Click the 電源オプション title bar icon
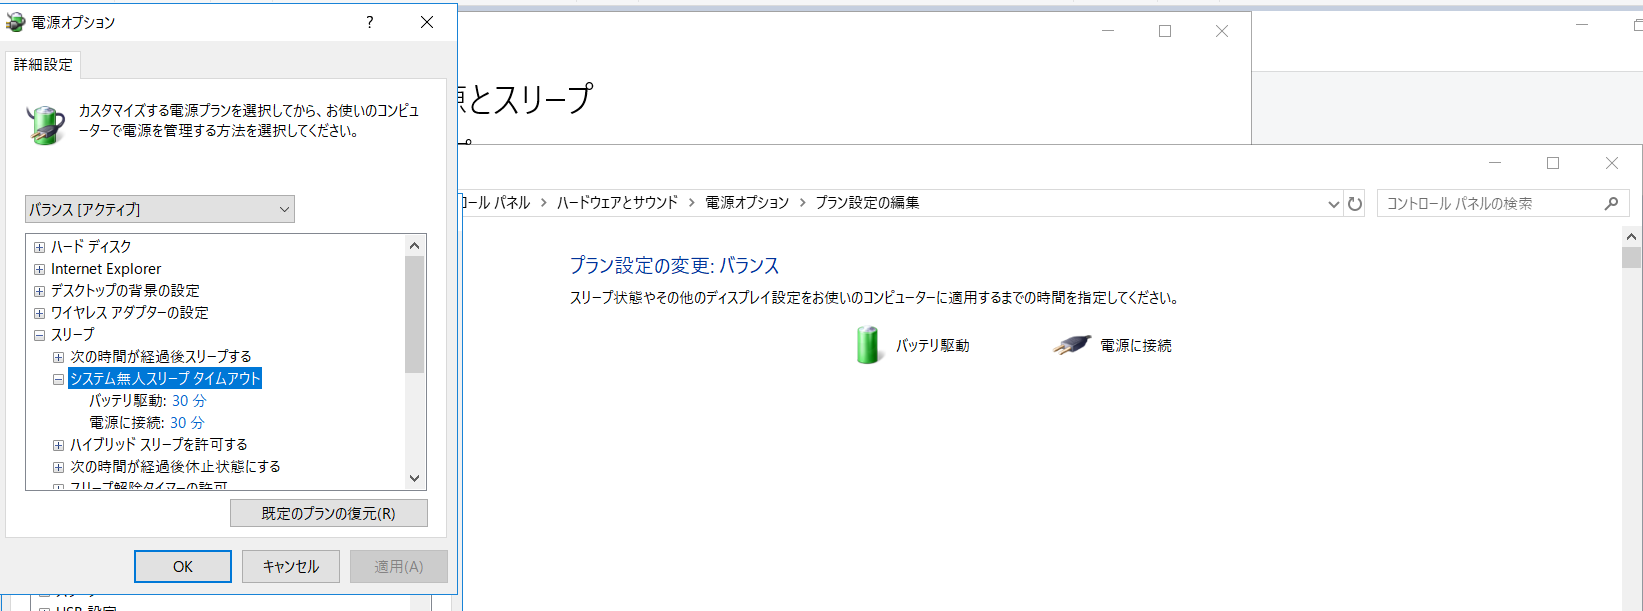The height and width of the screenshot is (611, 1643). click(x=15, y=22)
